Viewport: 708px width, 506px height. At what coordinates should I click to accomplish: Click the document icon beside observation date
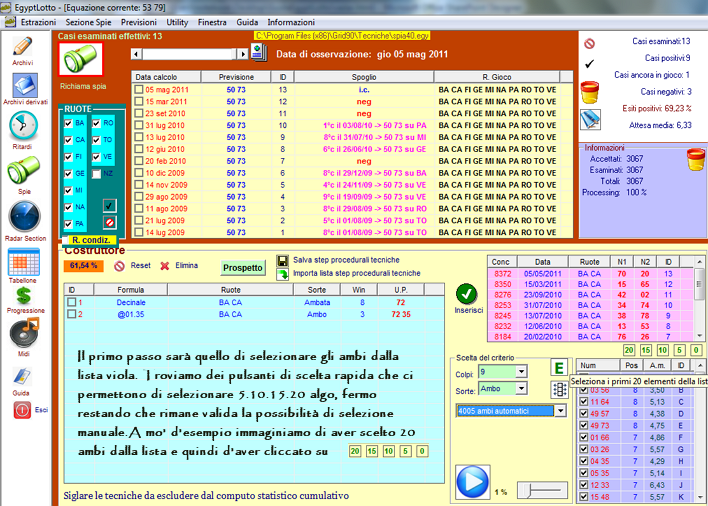[x=259, y=53]
